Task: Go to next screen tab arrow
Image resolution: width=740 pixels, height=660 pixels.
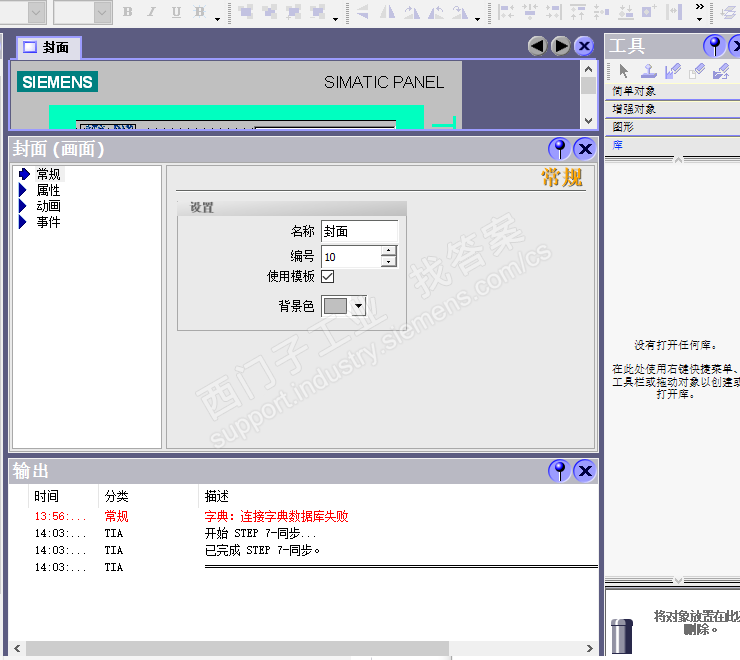Action: tap(561, 46)
